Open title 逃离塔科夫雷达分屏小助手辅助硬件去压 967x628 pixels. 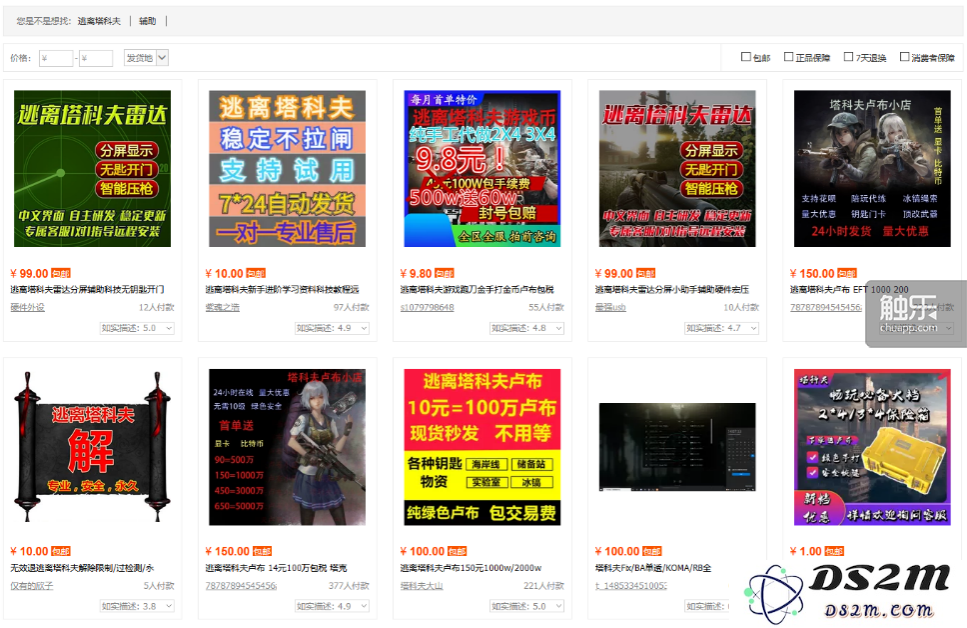(x=672, y=289)
